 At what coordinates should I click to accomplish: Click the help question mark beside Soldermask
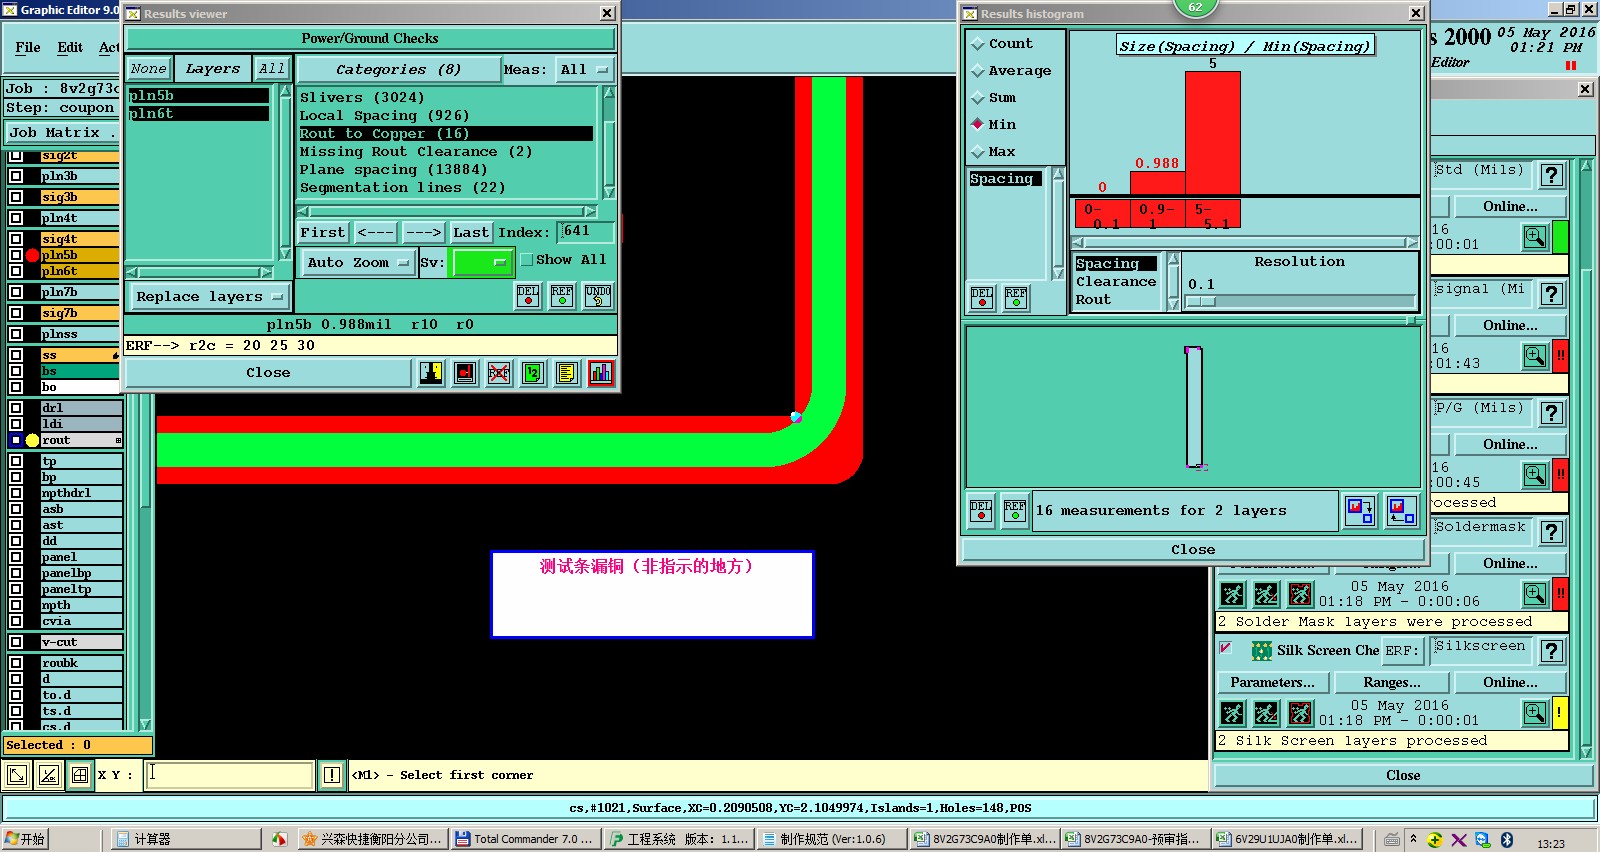(1551, 532)
